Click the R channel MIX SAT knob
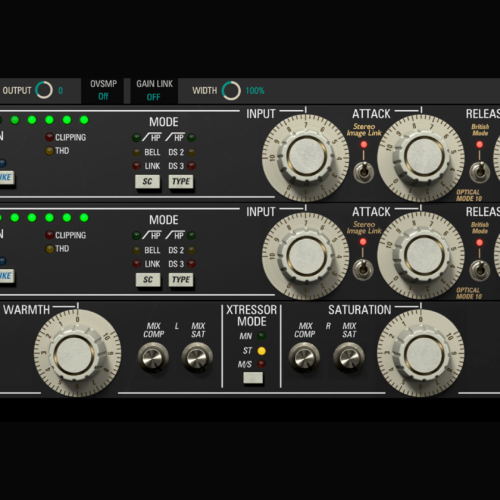The width and height of the screenshot is (500, 500). click(x=349, y=357)
